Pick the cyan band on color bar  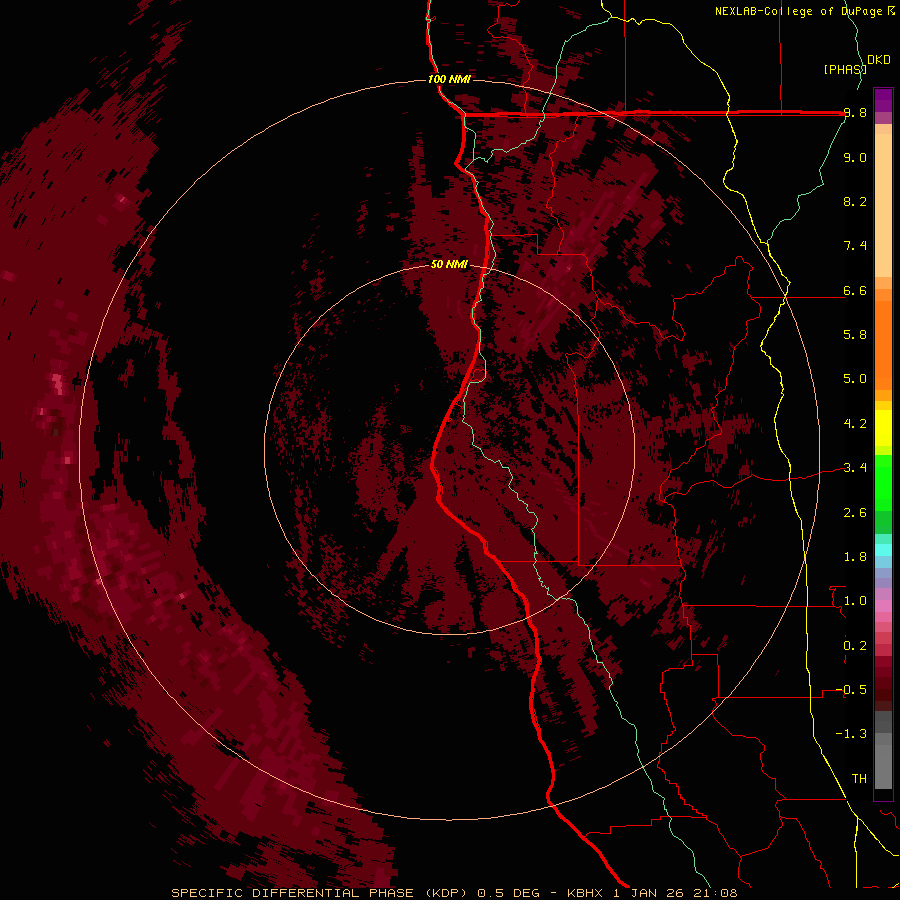coord(883,549)
